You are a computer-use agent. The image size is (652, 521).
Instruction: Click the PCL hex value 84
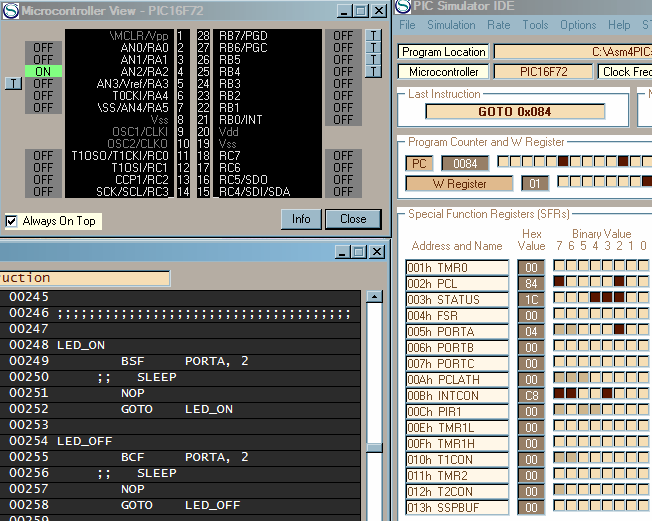531,284
